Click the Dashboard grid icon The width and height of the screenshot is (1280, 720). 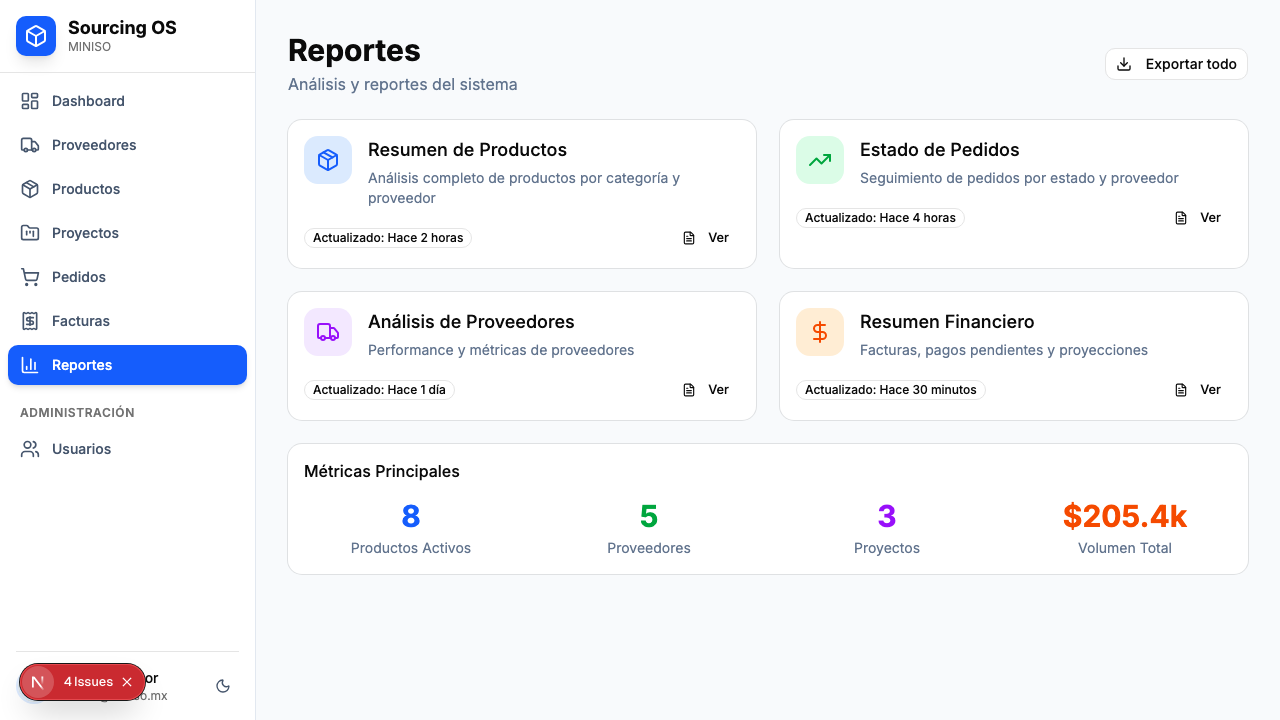[30, 101]
